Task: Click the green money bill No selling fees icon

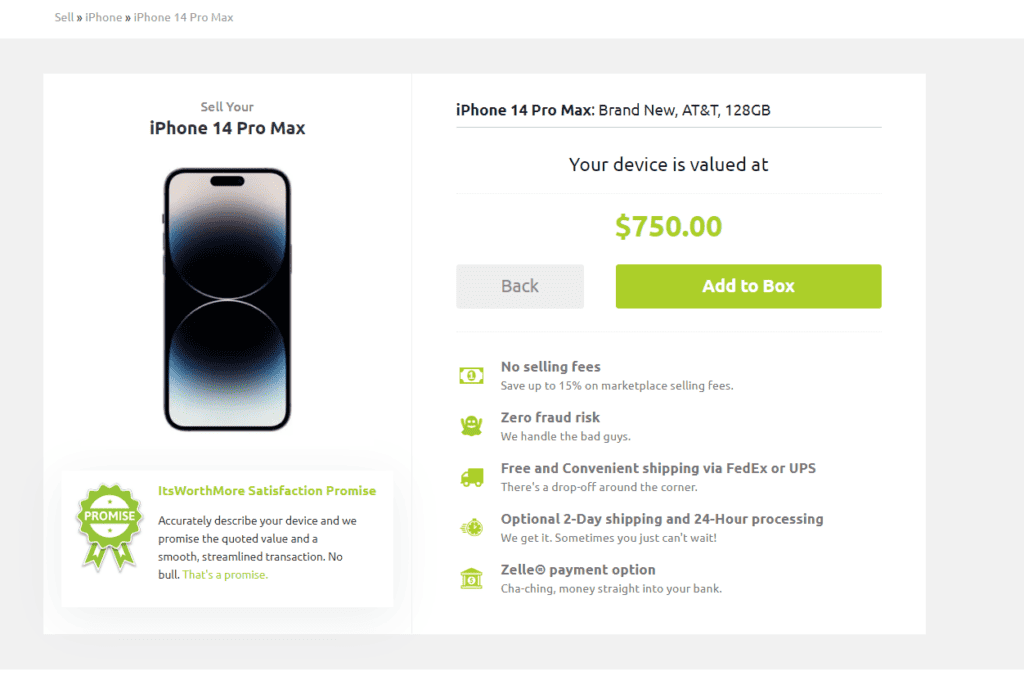Action: point(471,374)
